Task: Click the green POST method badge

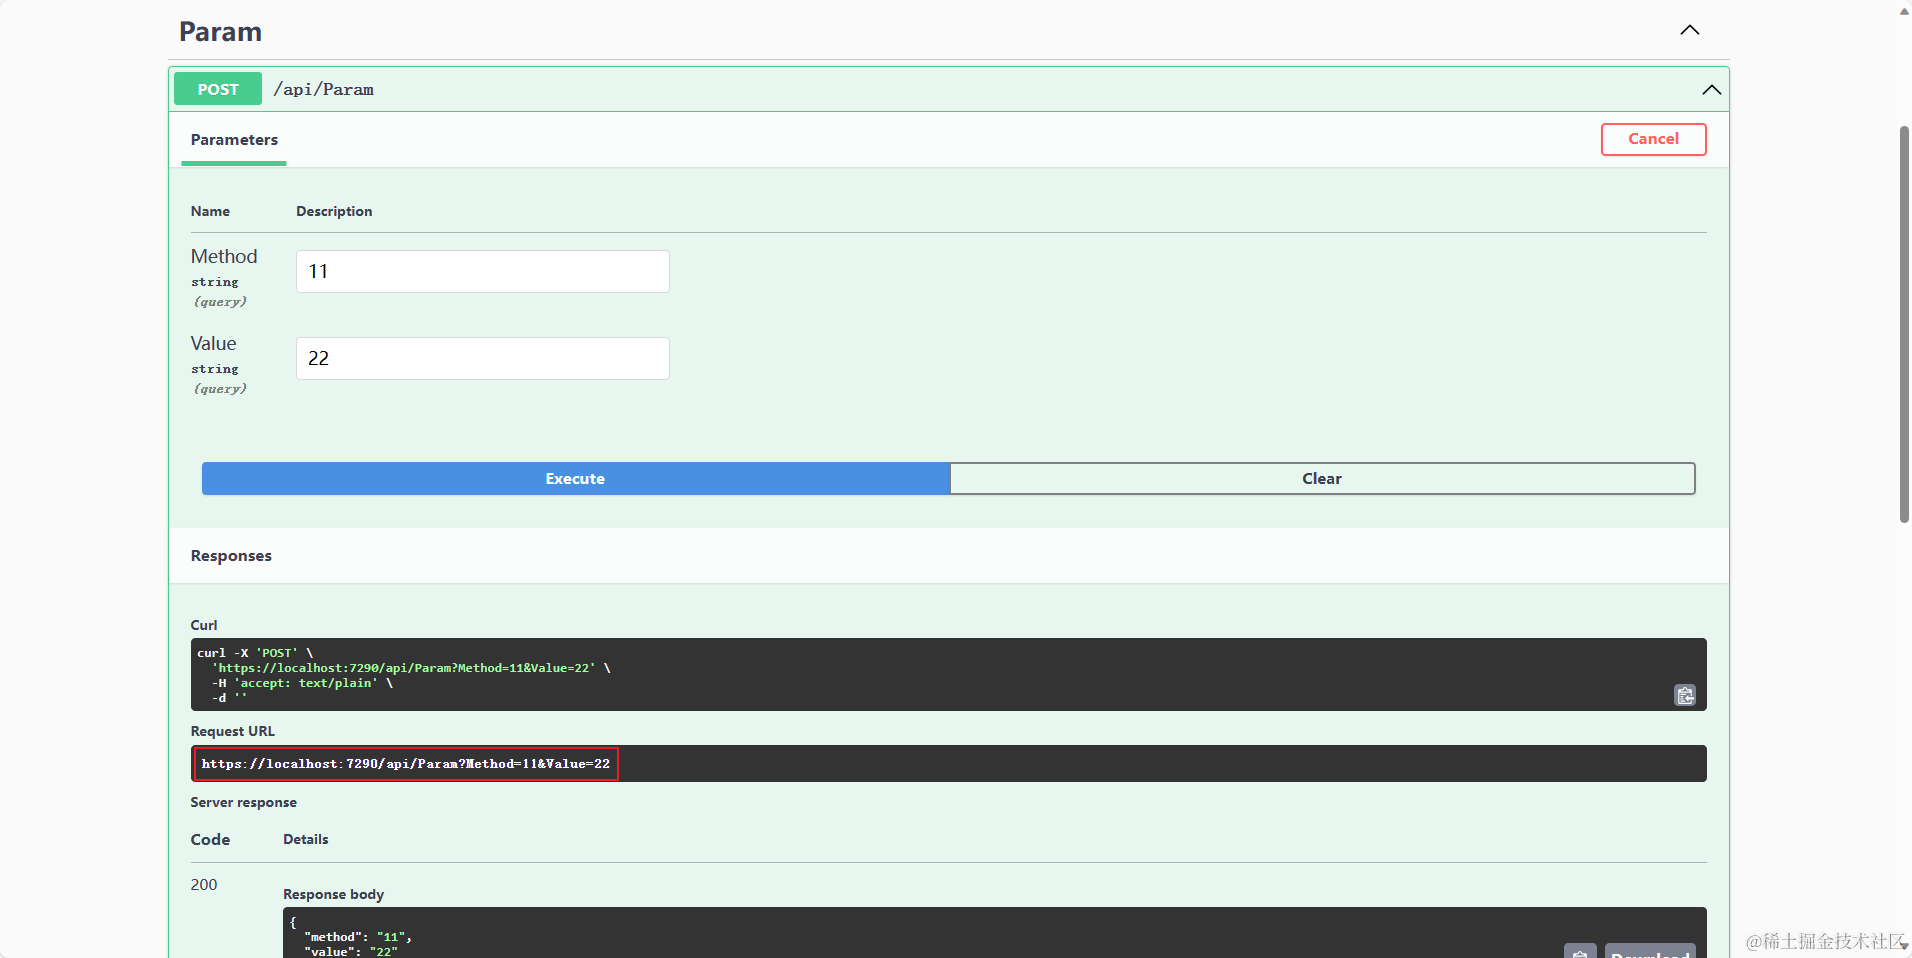Action: [x=217, y=88]
